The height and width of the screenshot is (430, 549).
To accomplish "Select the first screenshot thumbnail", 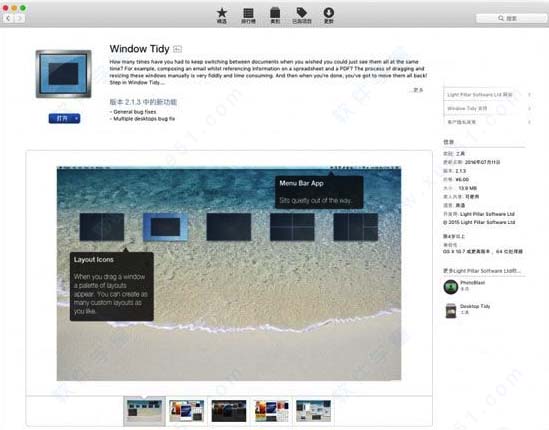I will pos(144,411).
